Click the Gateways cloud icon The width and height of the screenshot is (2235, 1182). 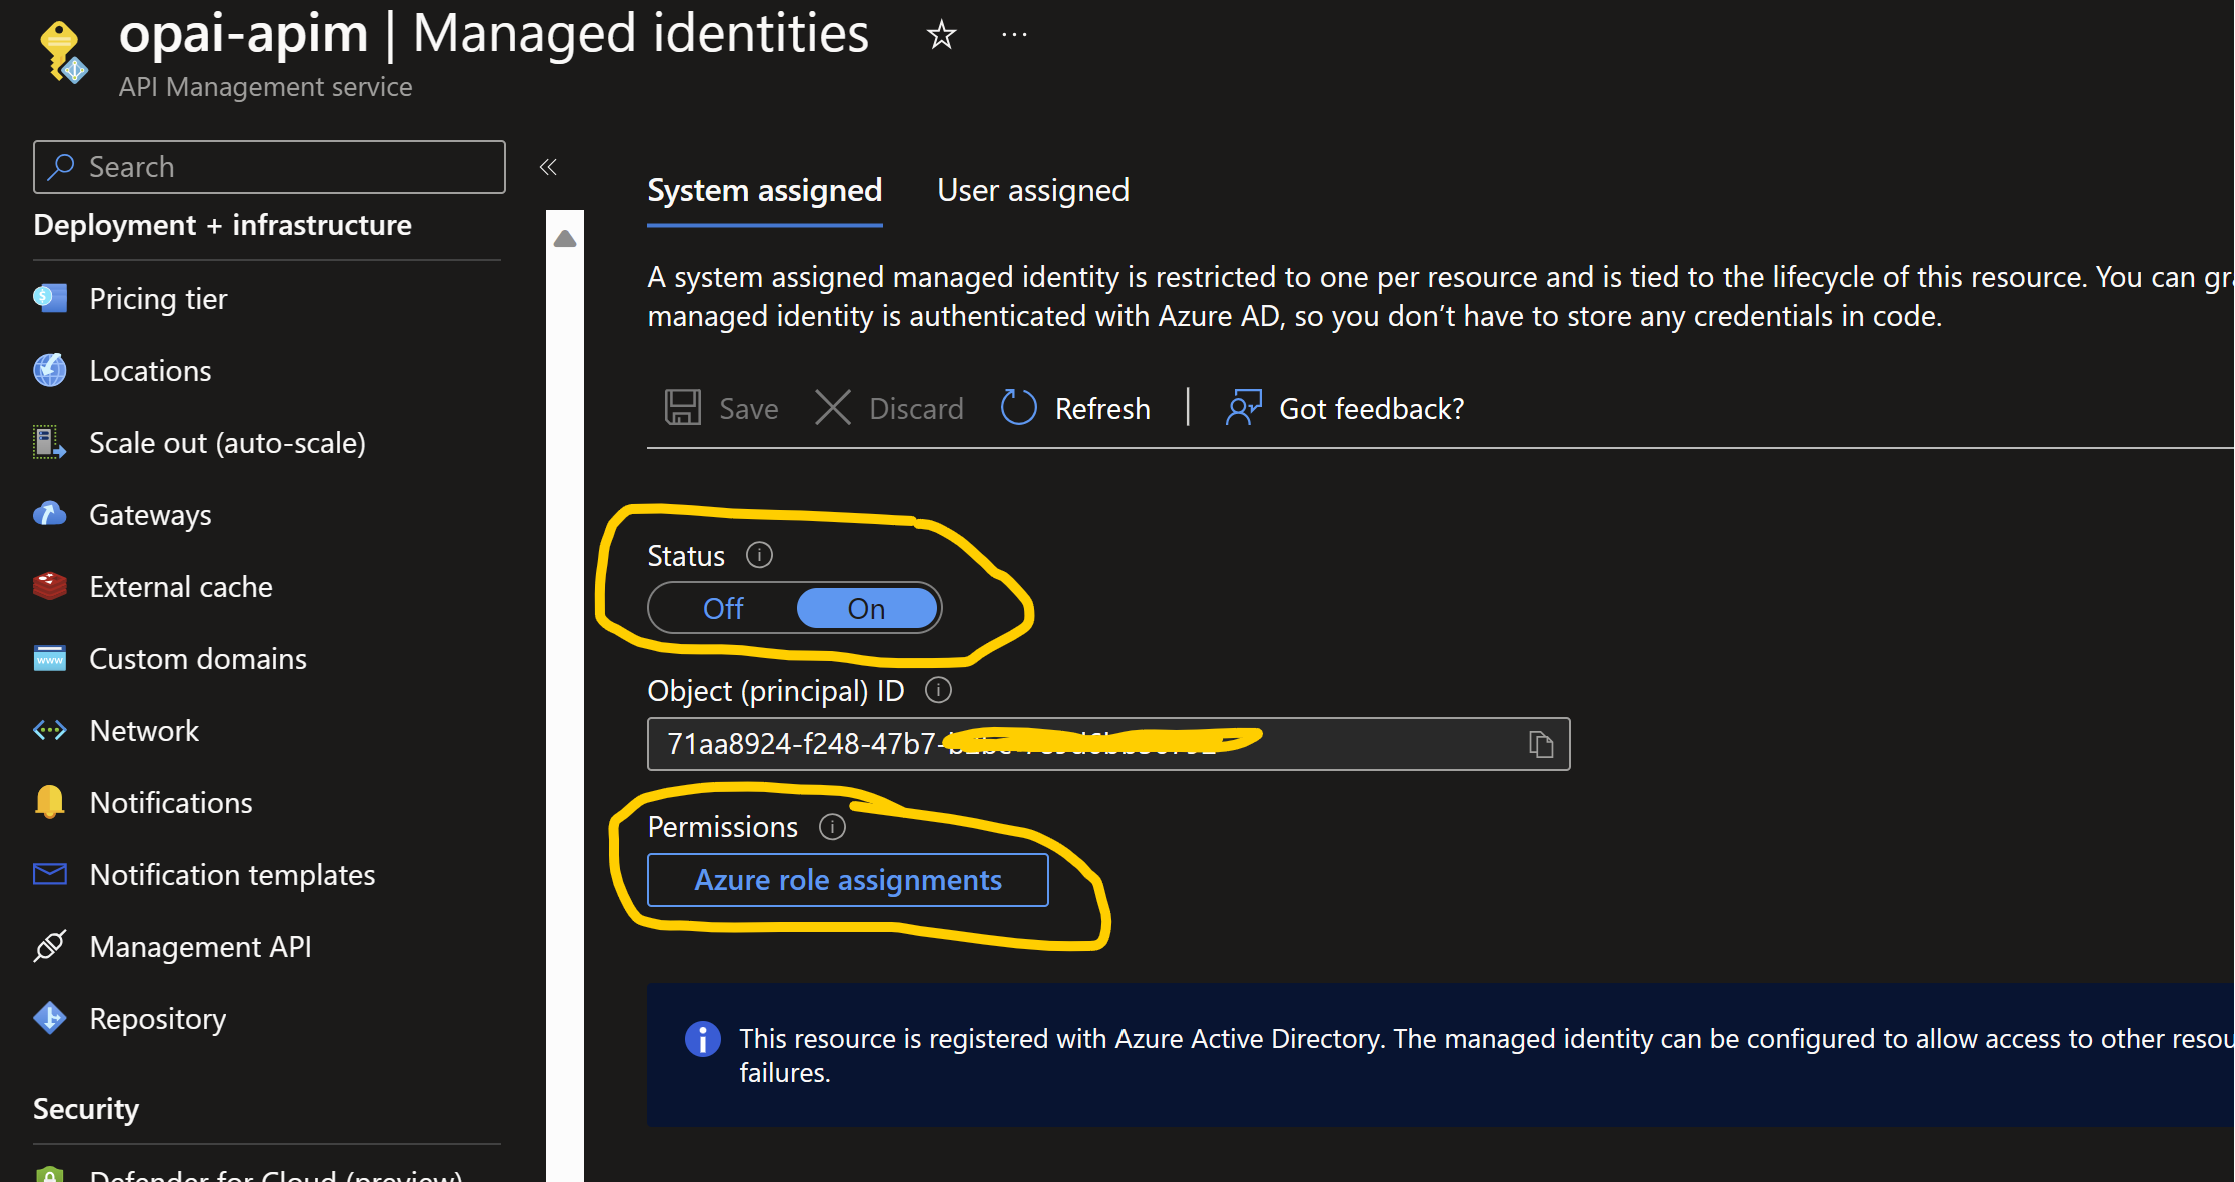point(49,514)
